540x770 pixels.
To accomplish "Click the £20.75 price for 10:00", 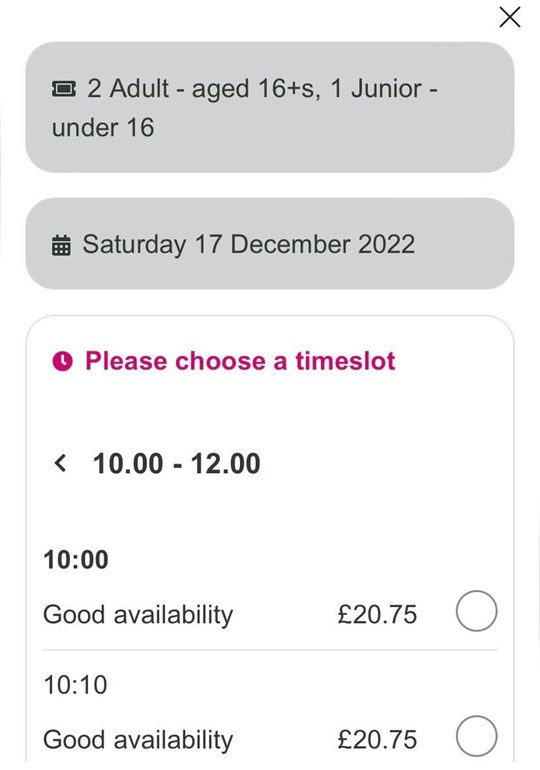I will tap(377, 614).
